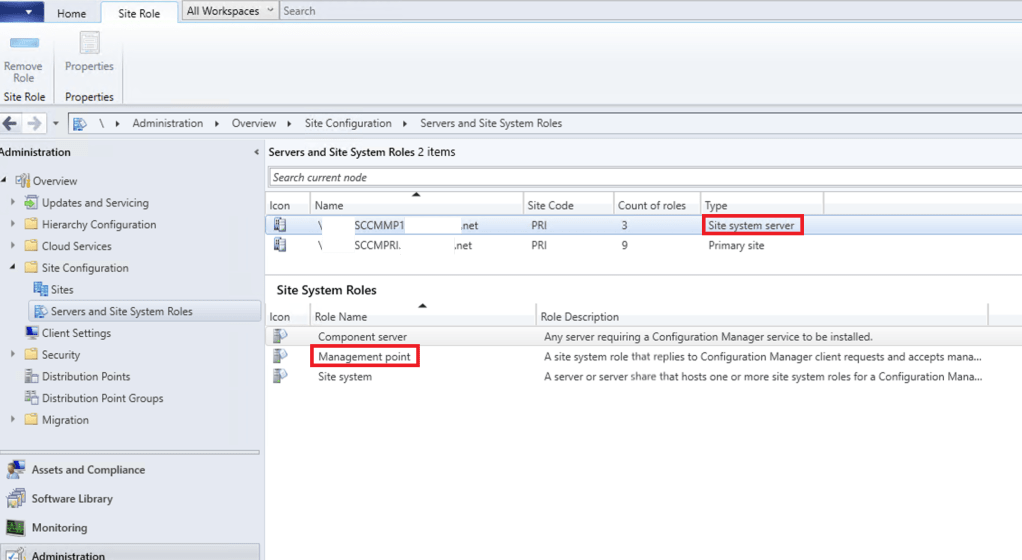Switch to the Monitoring workspace
This screenshot has height=560, width=1022.
[x=59, y=528]
